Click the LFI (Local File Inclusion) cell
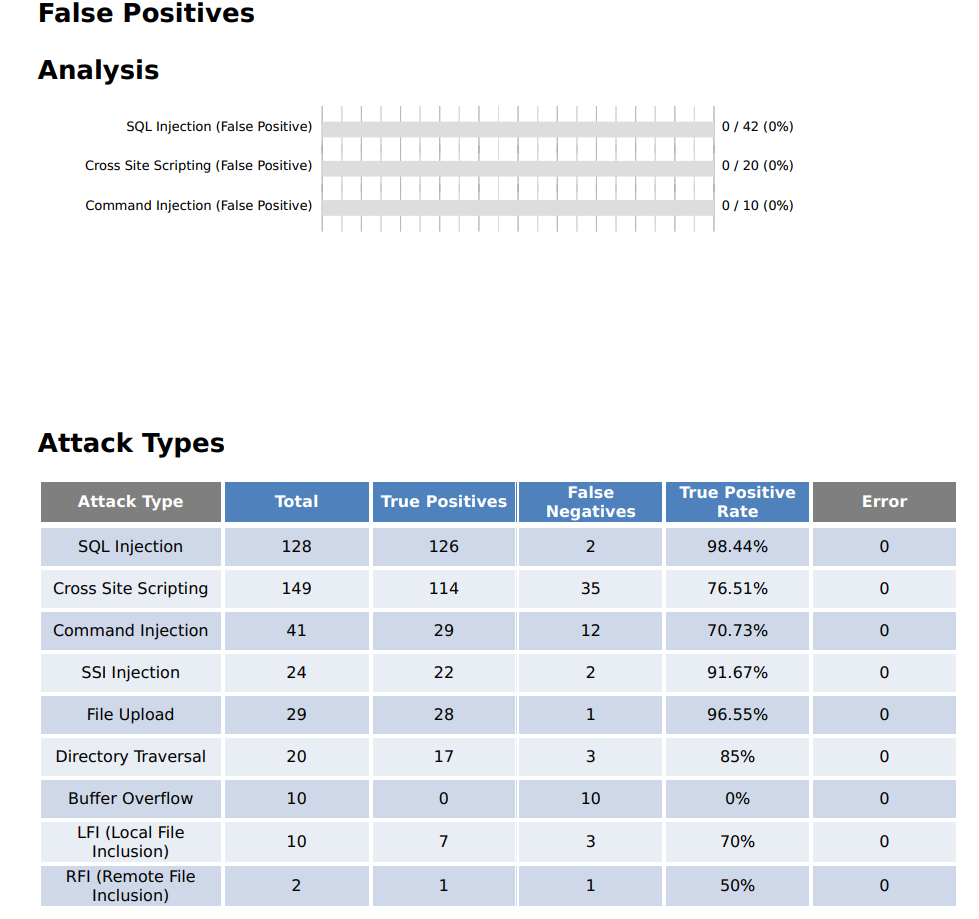The image size is (979, 919). (131, 842)
